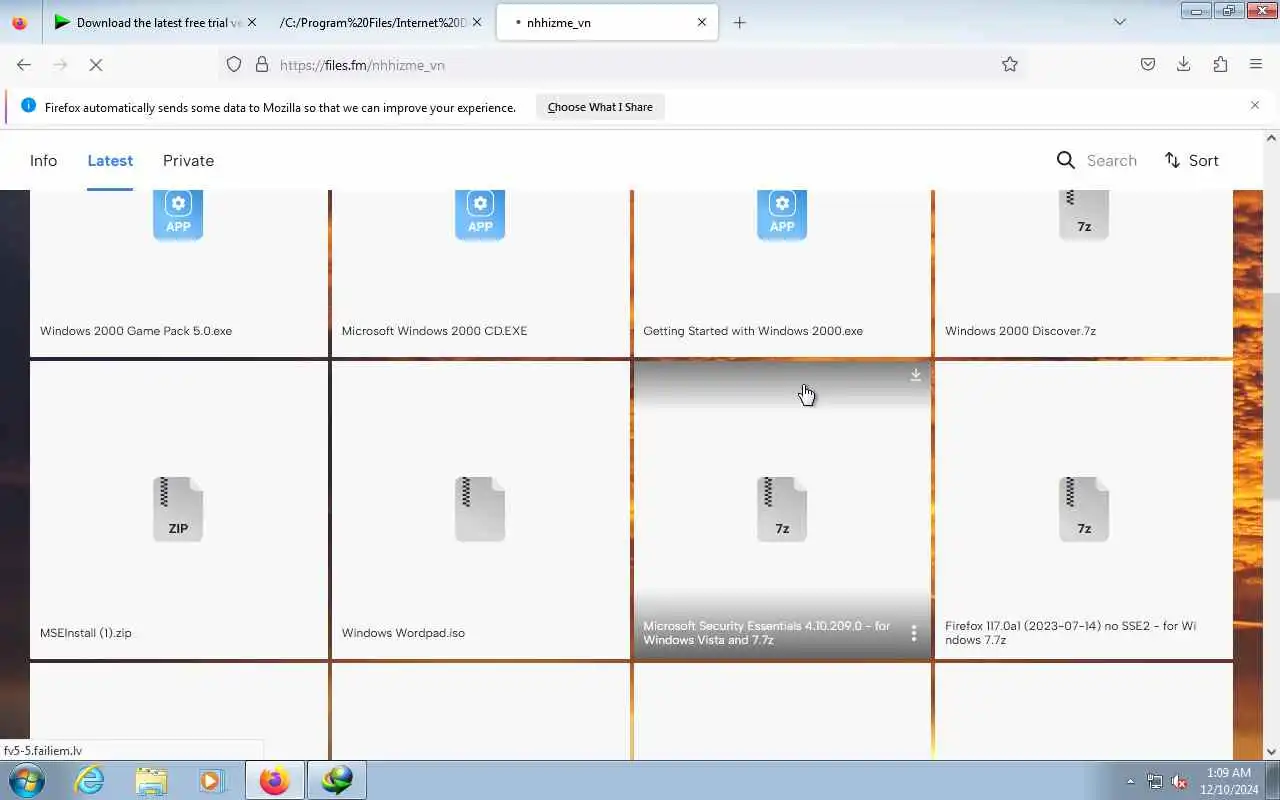The width and height of the screenshot is (1280, 800).
Task: Open Windows 2000 Game Pack 5.0.exe file name
Action: coord(136,331)
